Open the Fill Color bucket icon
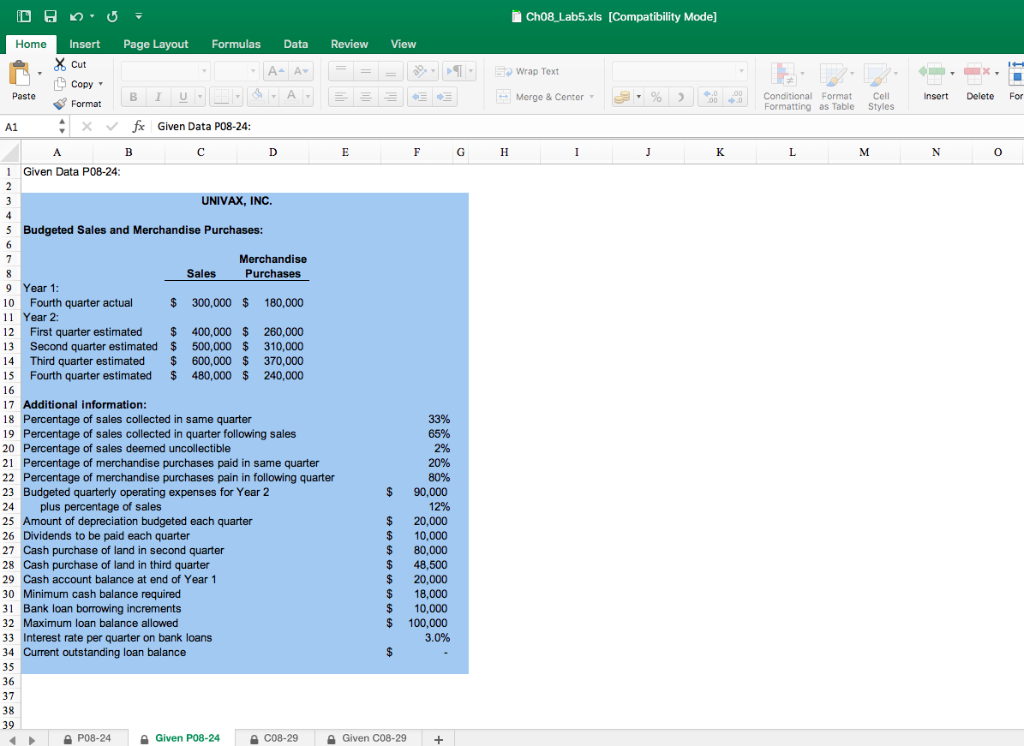This screenshot has height=746, width=1024. [257, 96]
